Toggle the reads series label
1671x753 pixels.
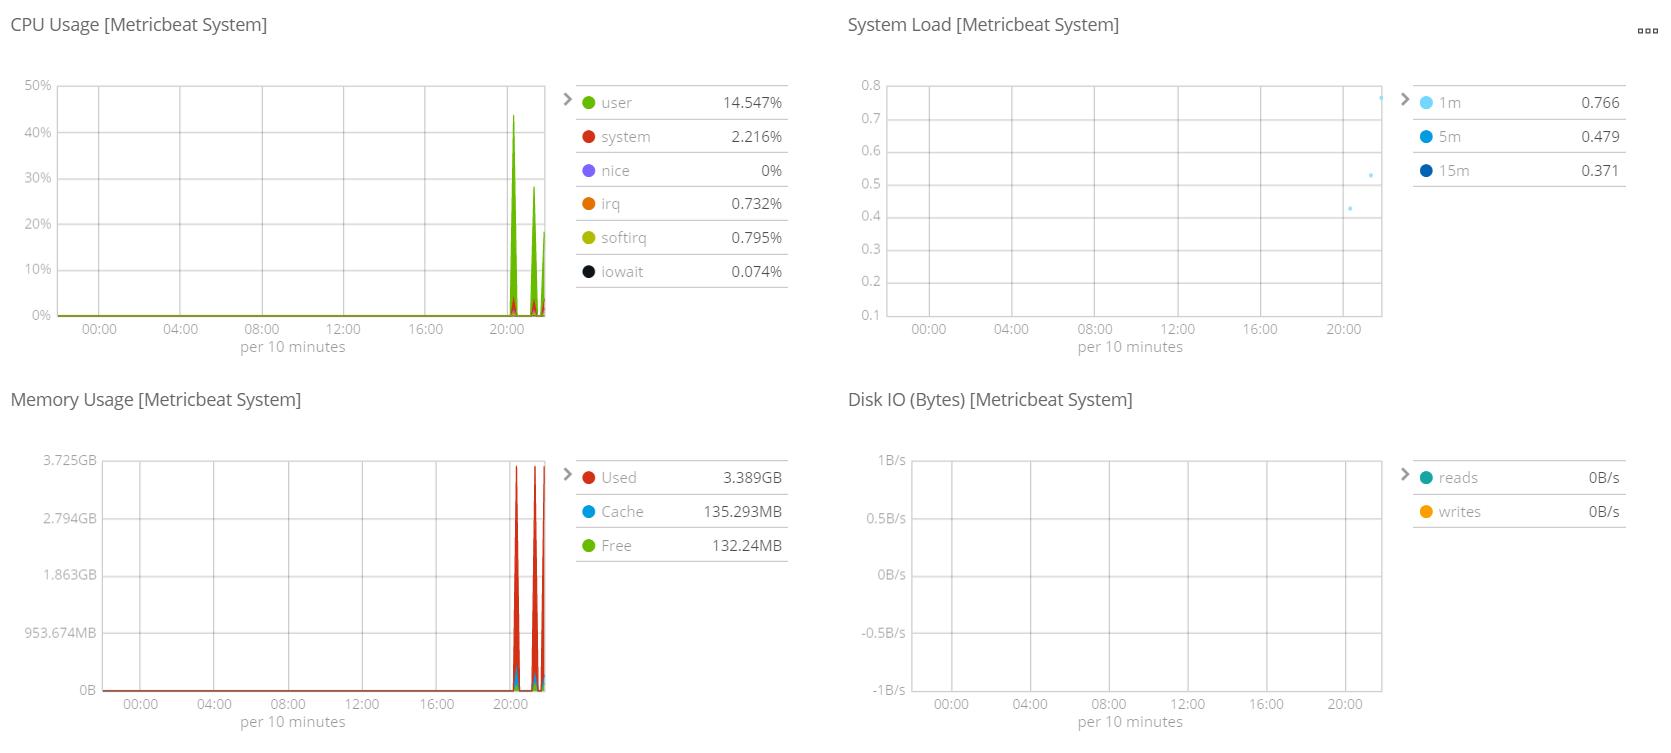pyautogui.click(x=1458, y=478)
